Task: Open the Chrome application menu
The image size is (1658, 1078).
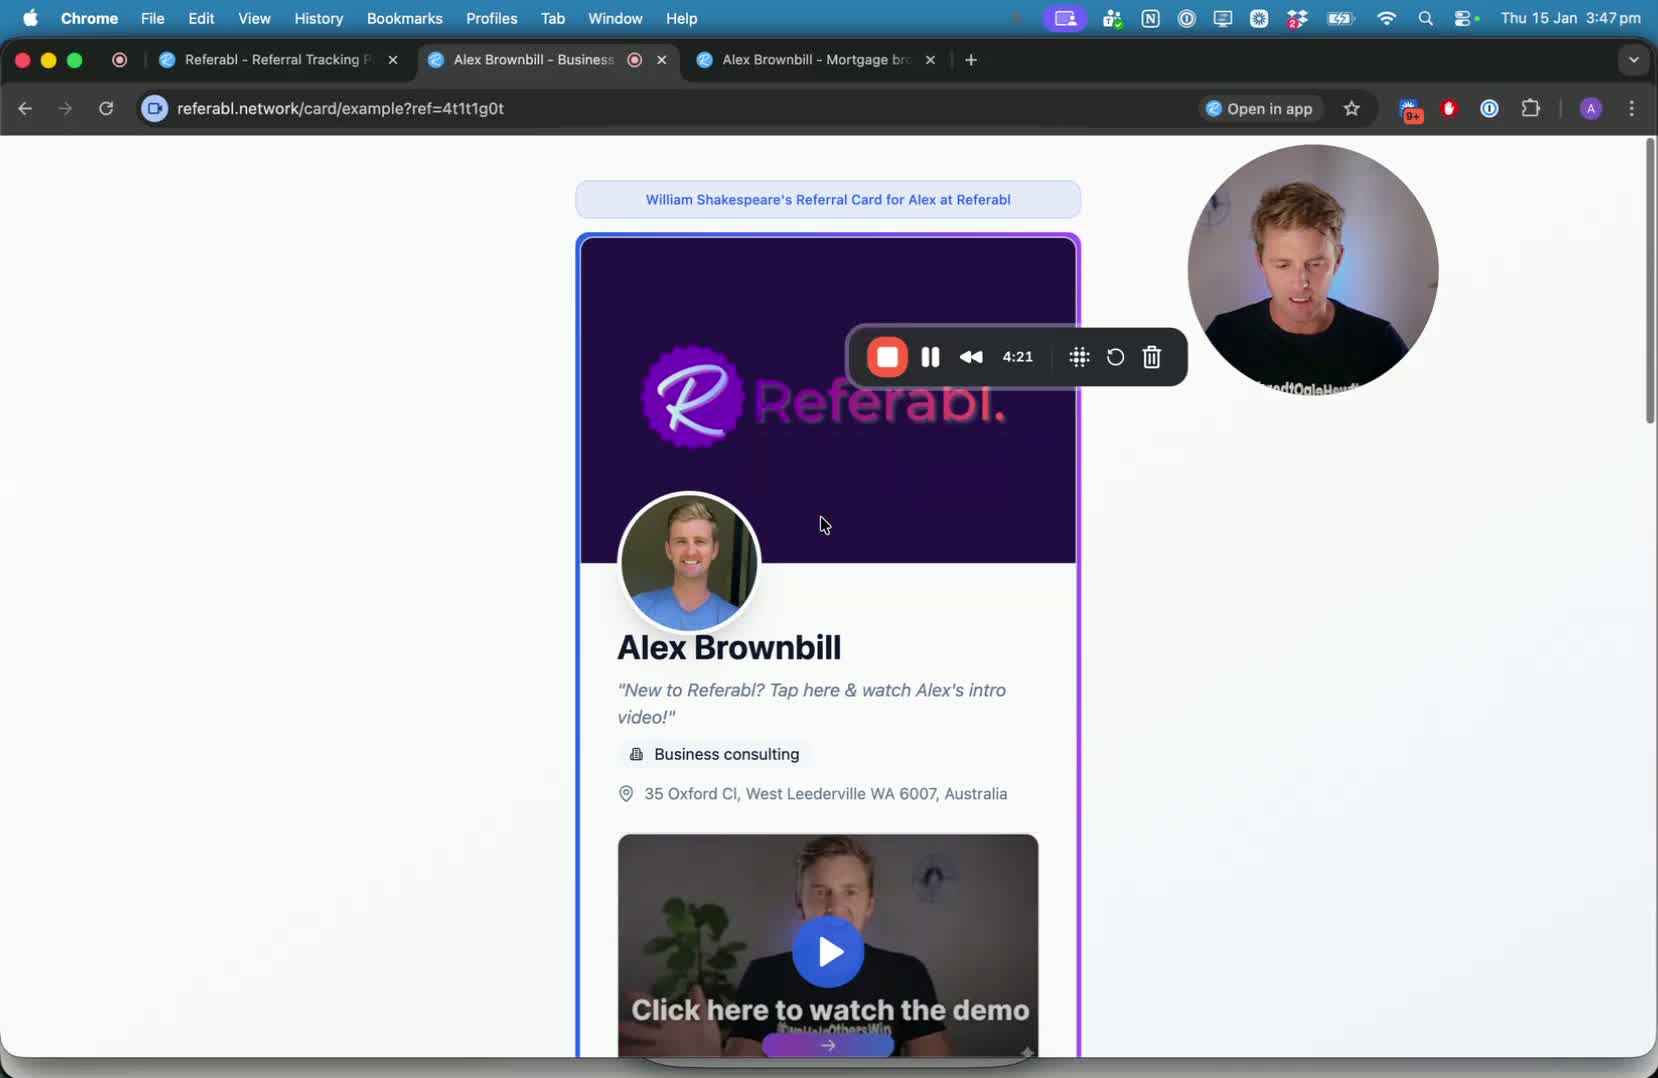Action: (89, 18)
